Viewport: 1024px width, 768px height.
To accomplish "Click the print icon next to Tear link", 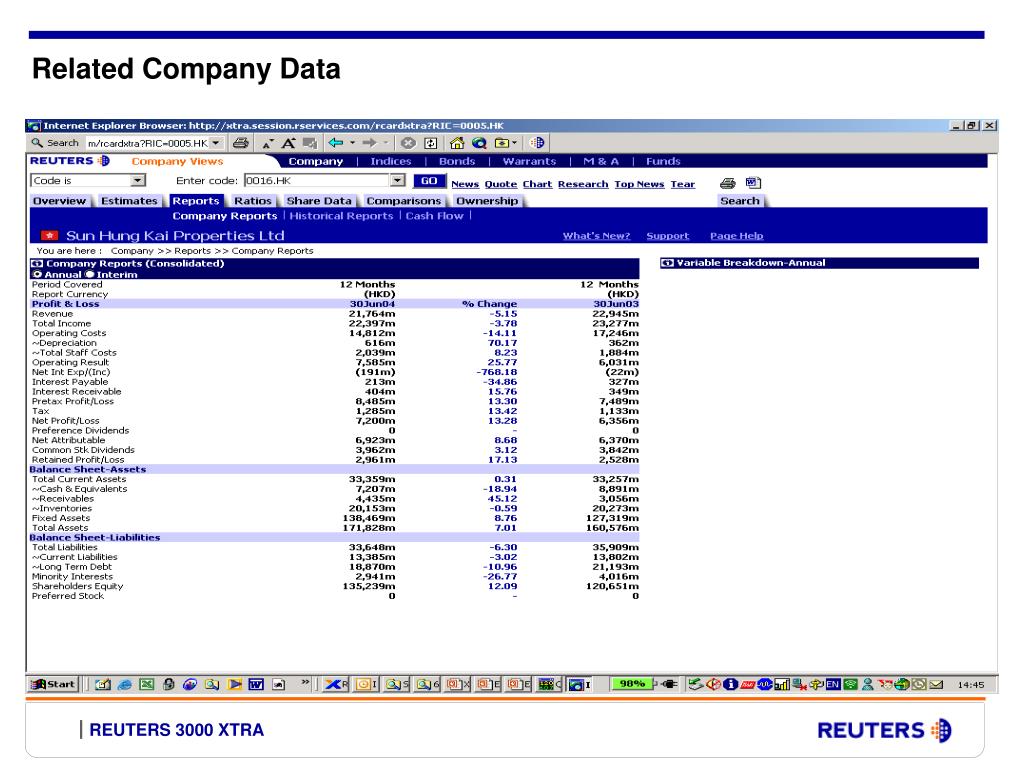I will 728,184.
